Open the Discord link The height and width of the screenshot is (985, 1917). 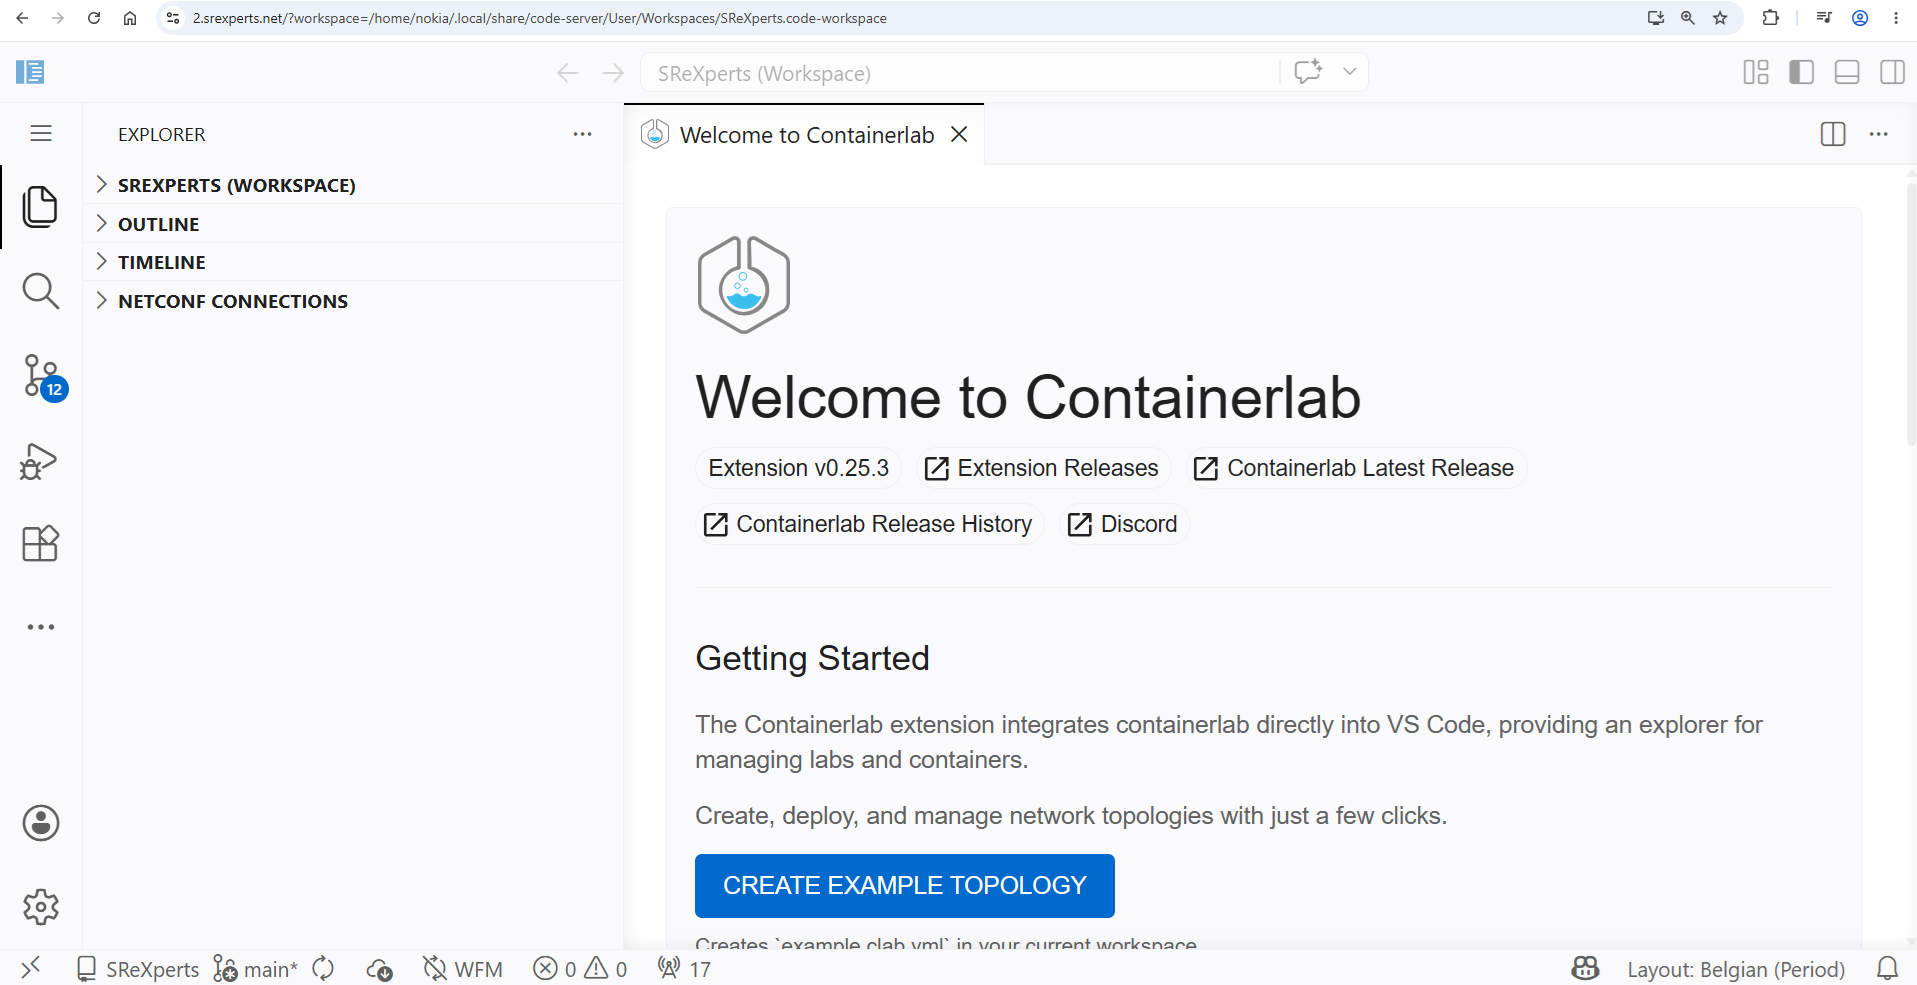click(x=1123, y=524)
